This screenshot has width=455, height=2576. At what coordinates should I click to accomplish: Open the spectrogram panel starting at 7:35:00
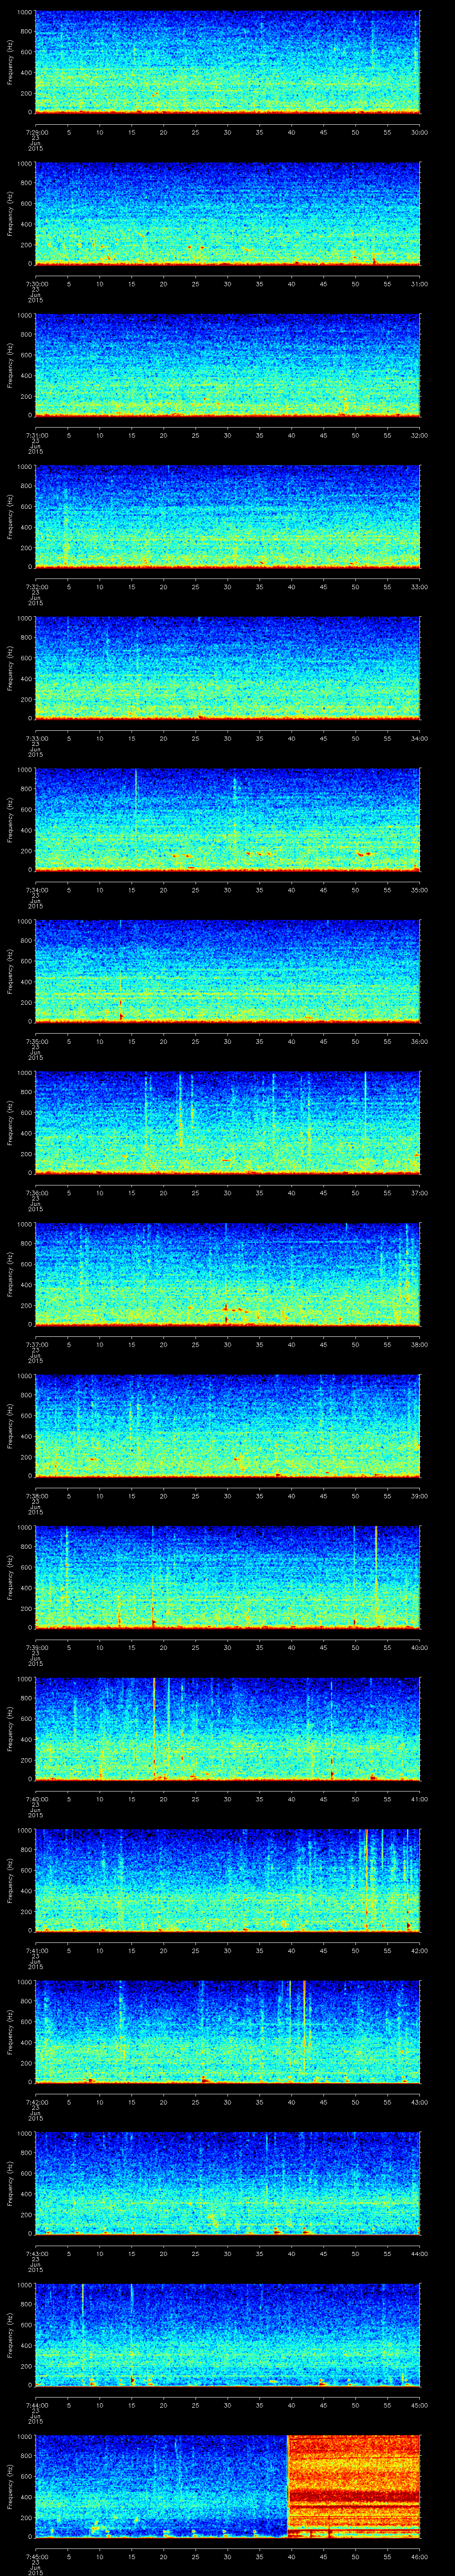click(228, 971)
